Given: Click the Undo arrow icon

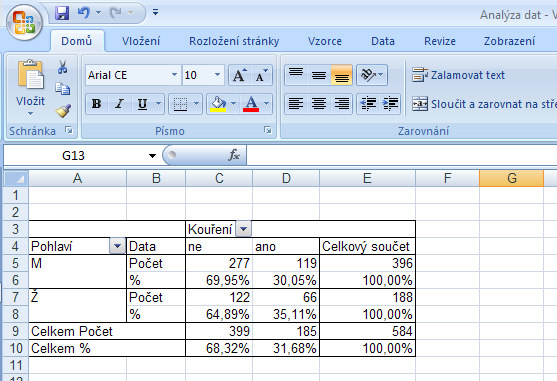Looking at the screenshot, I should pyautogui.click(x=83, y=13).
